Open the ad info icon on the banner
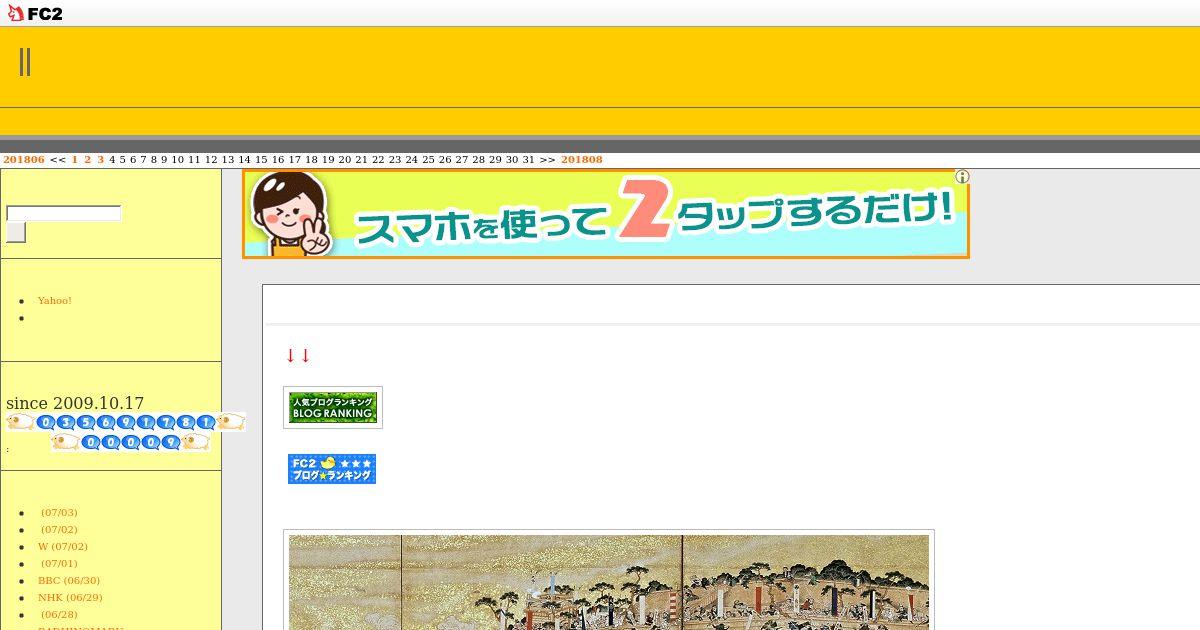Screen dimensions: 1200x630 pyautogui.click(x=962, y=177)
